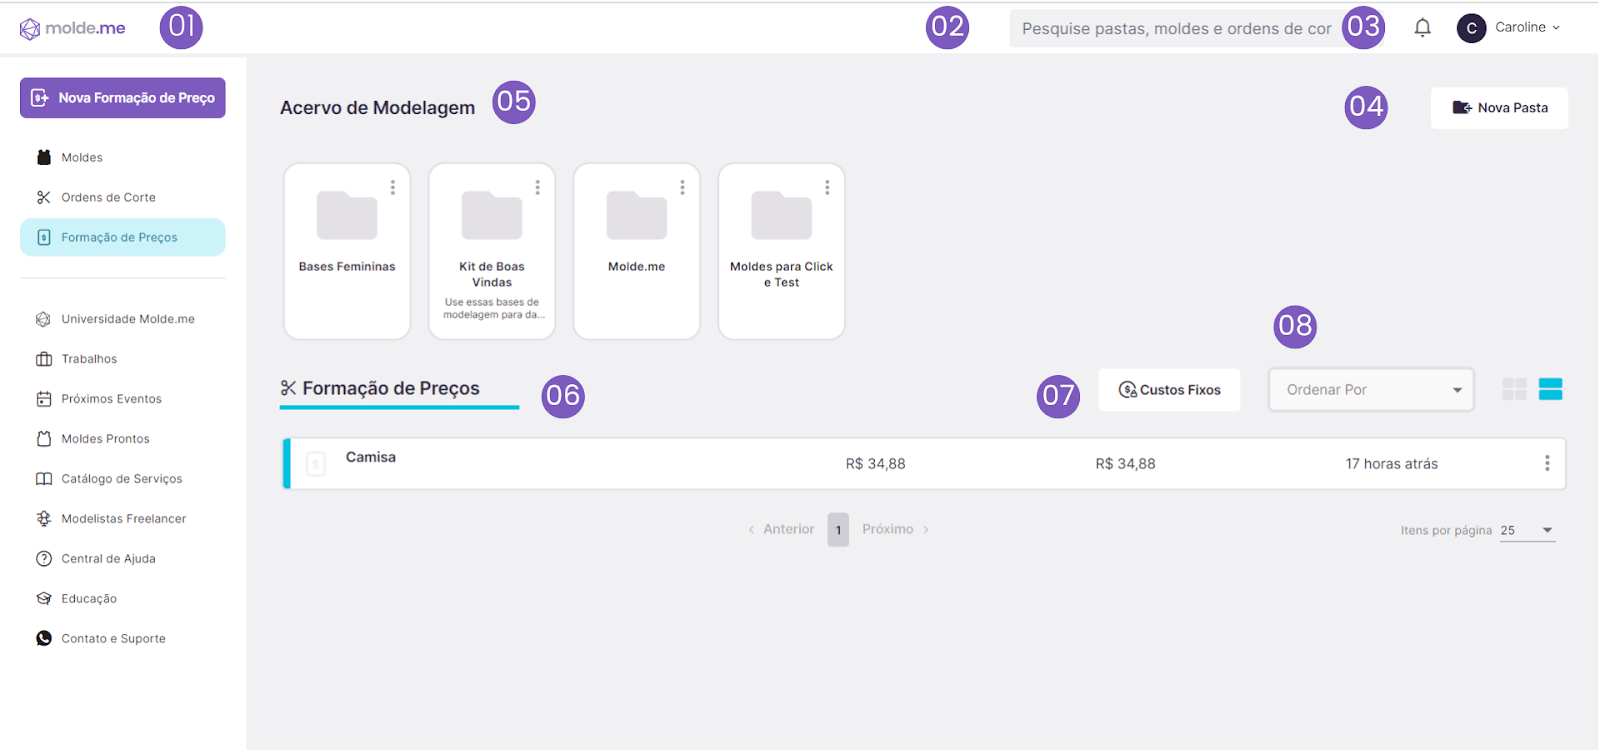The image size is (1600, 750).
Task: Go to Anterior page
Action: (x=781, y=529)
